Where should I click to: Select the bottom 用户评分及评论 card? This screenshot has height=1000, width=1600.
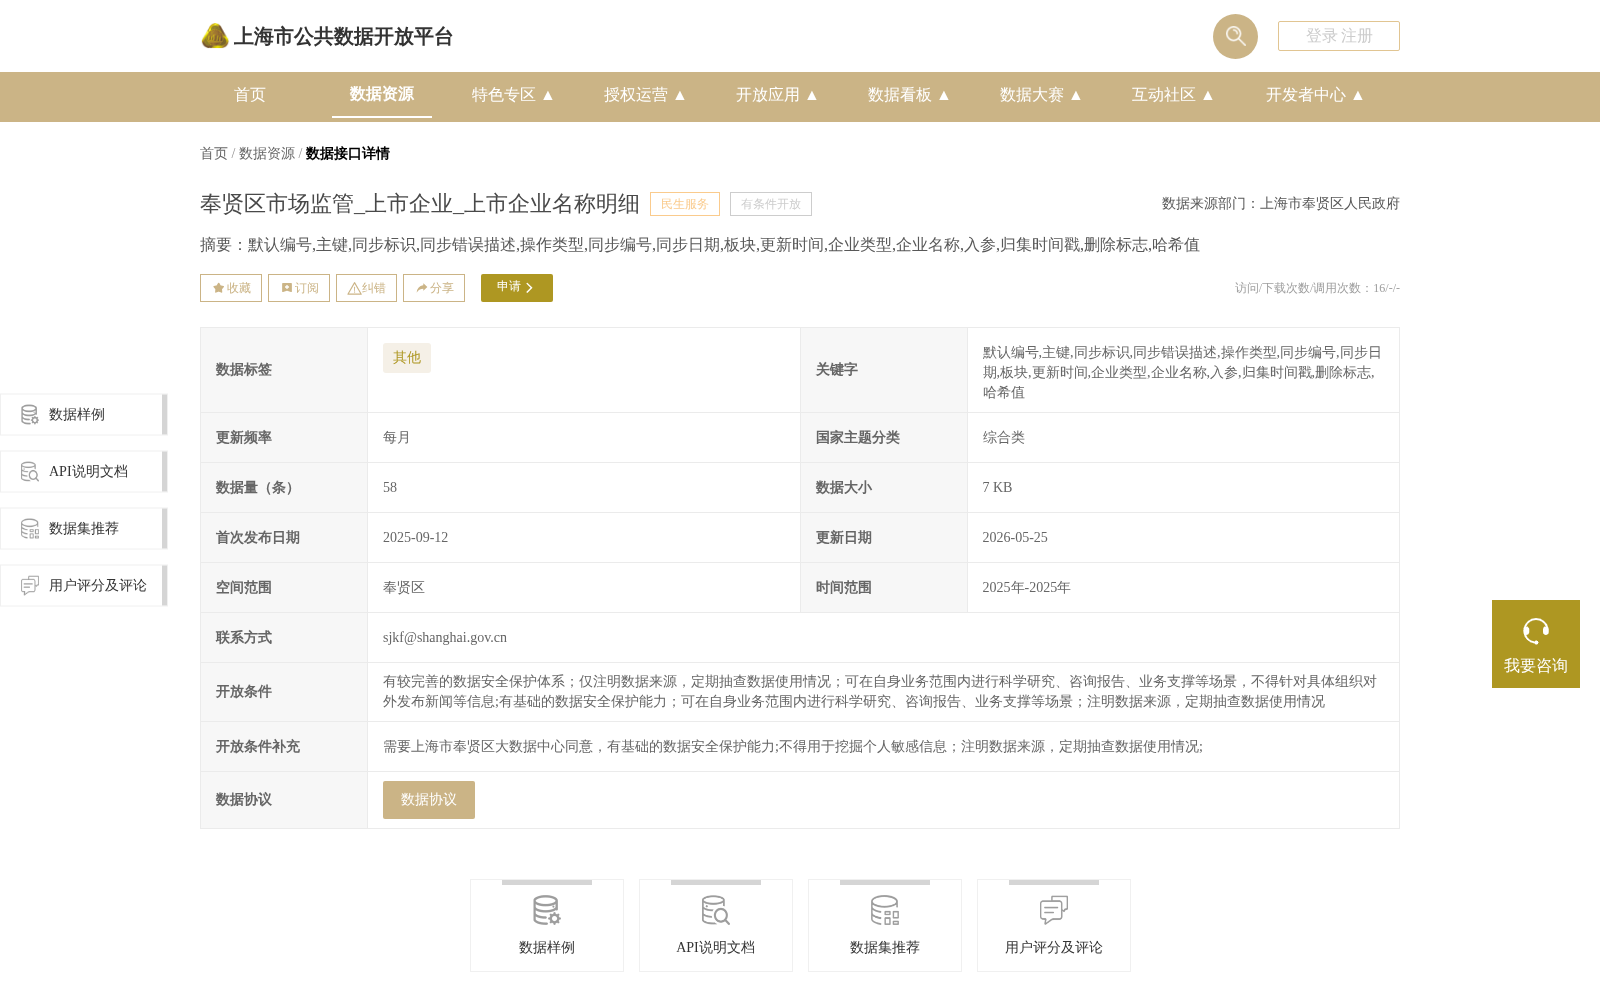[1054, 926]
